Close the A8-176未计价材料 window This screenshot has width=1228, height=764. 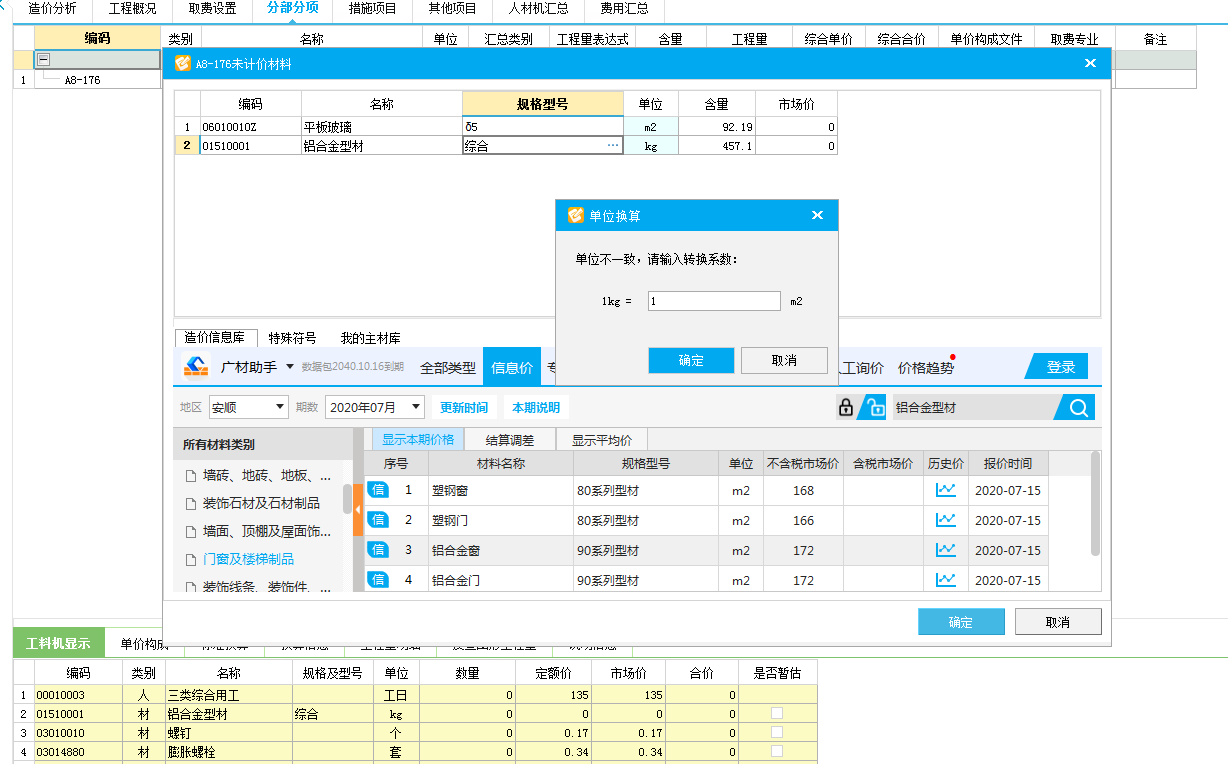coord(1090,63)
